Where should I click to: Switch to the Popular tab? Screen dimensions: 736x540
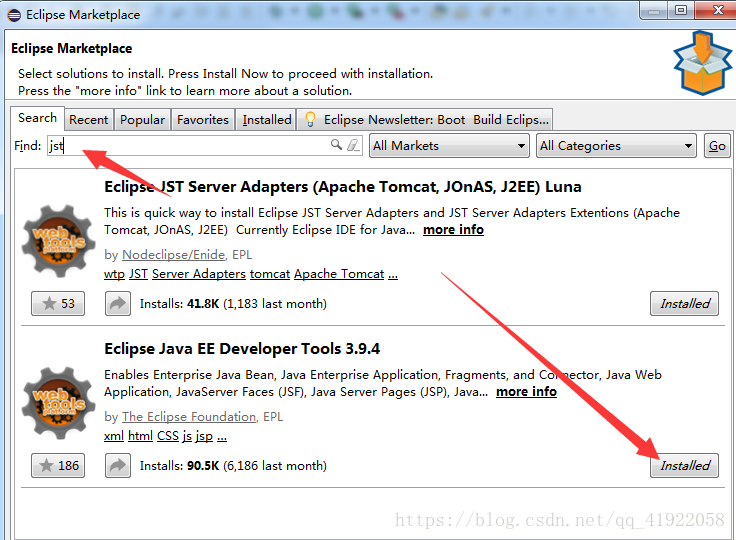[143, 120]
